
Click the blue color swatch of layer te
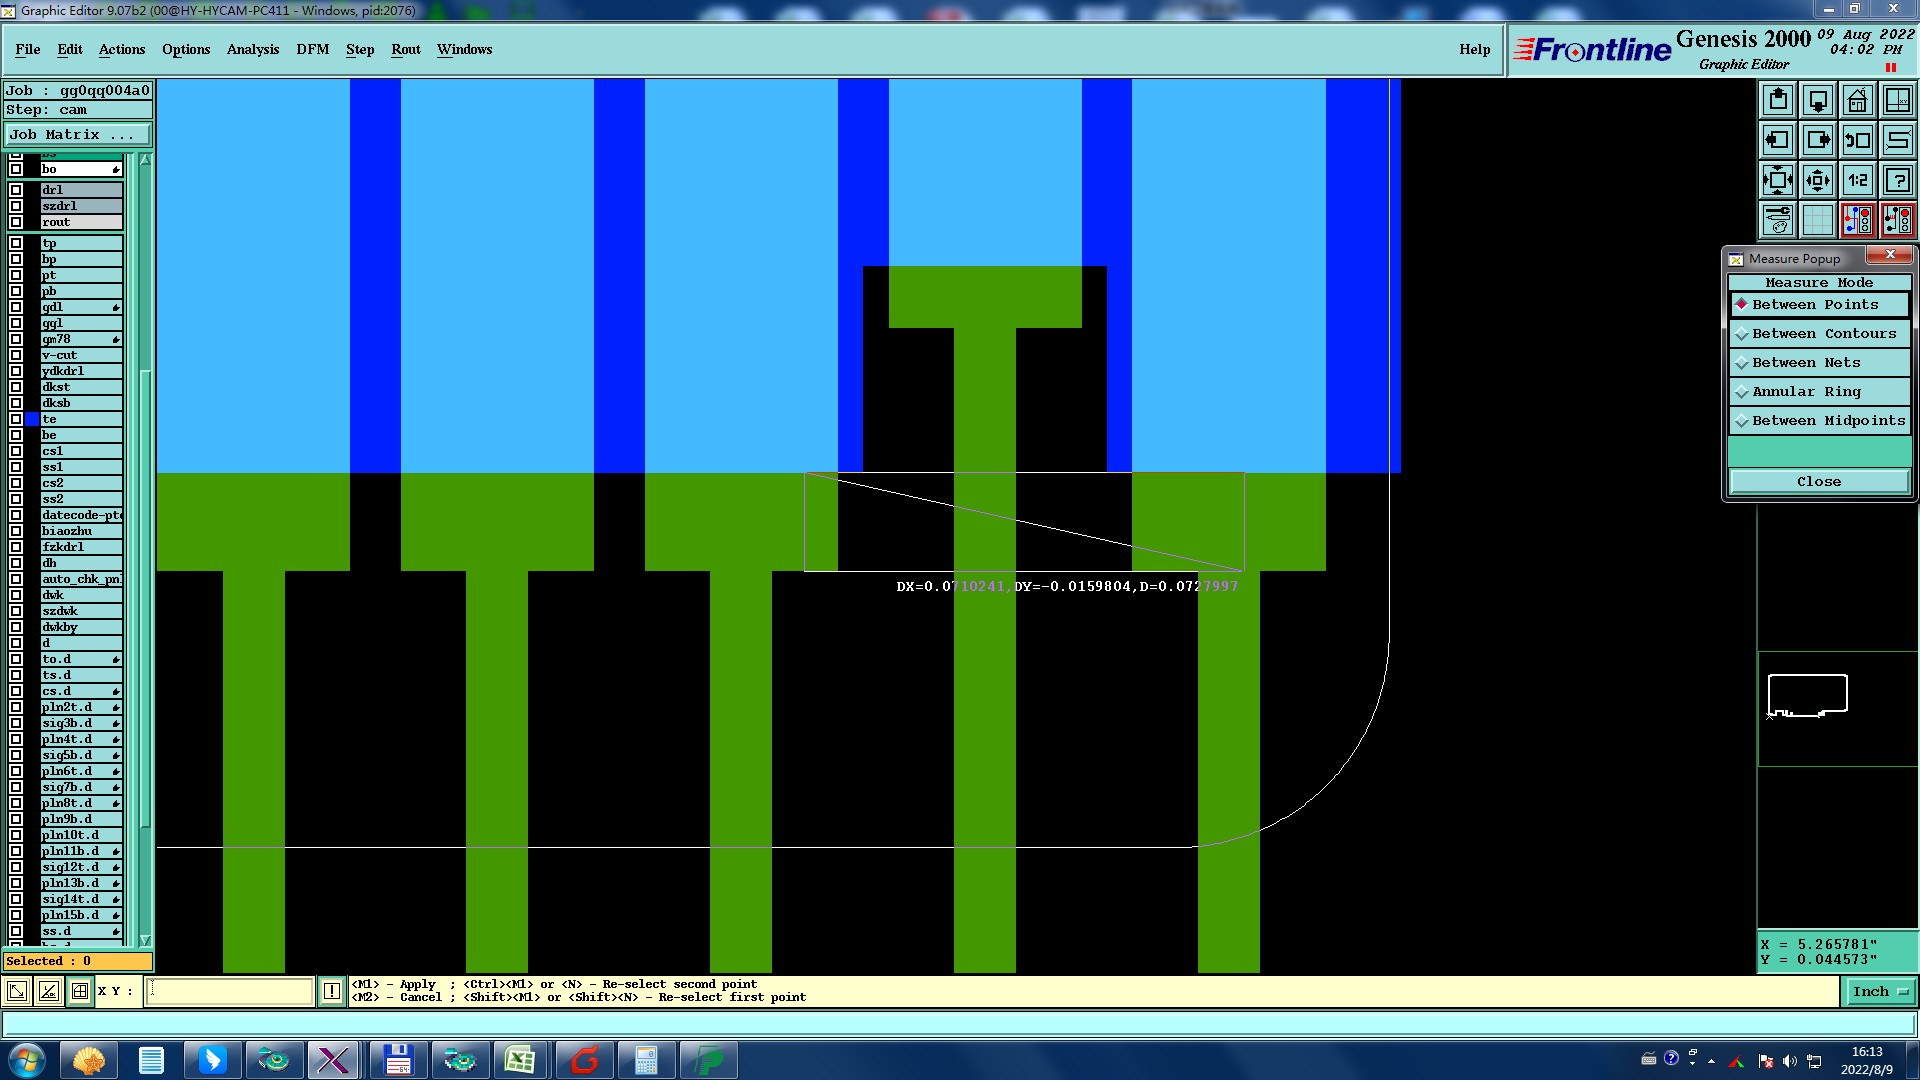coord(32,419)
